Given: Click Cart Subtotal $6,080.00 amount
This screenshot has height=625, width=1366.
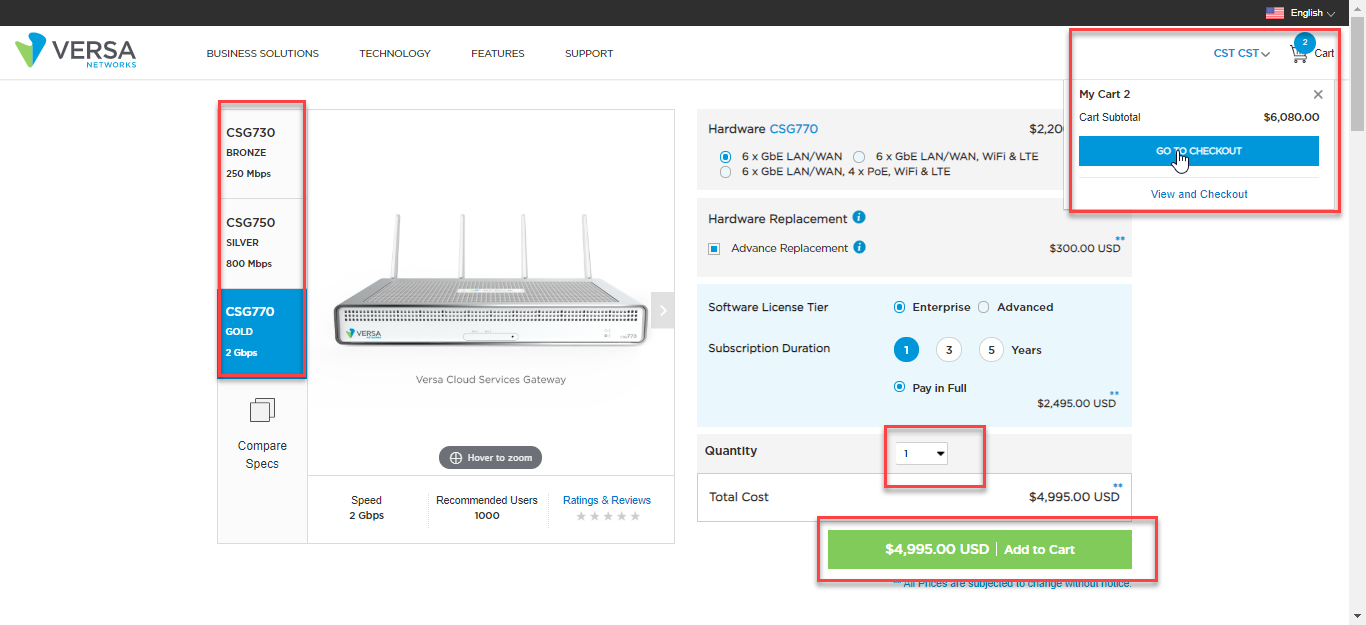Looking at the screenshot, I should coord(1291,117).
